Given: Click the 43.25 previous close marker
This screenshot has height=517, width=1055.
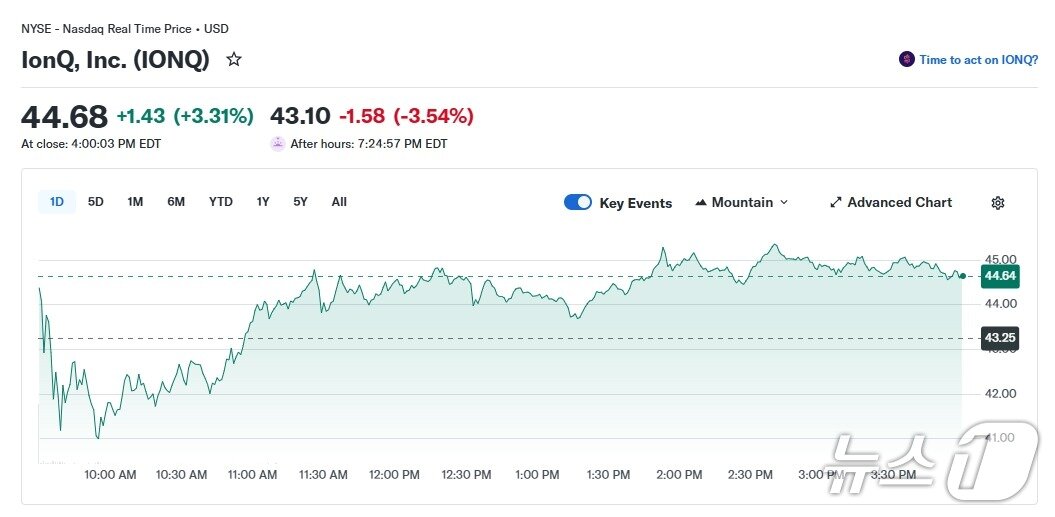Looking at the screenshot, I should (x=1000, y=338).
